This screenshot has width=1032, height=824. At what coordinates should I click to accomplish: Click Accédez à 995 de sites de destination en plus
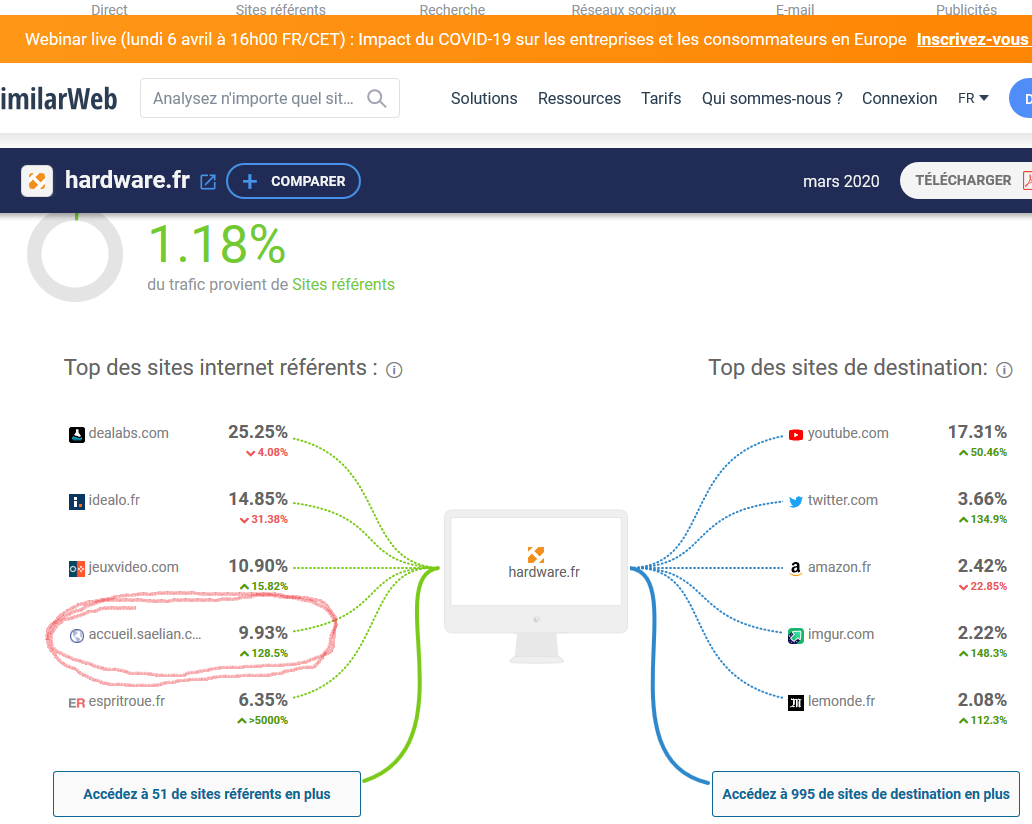(x=865, y=794)
